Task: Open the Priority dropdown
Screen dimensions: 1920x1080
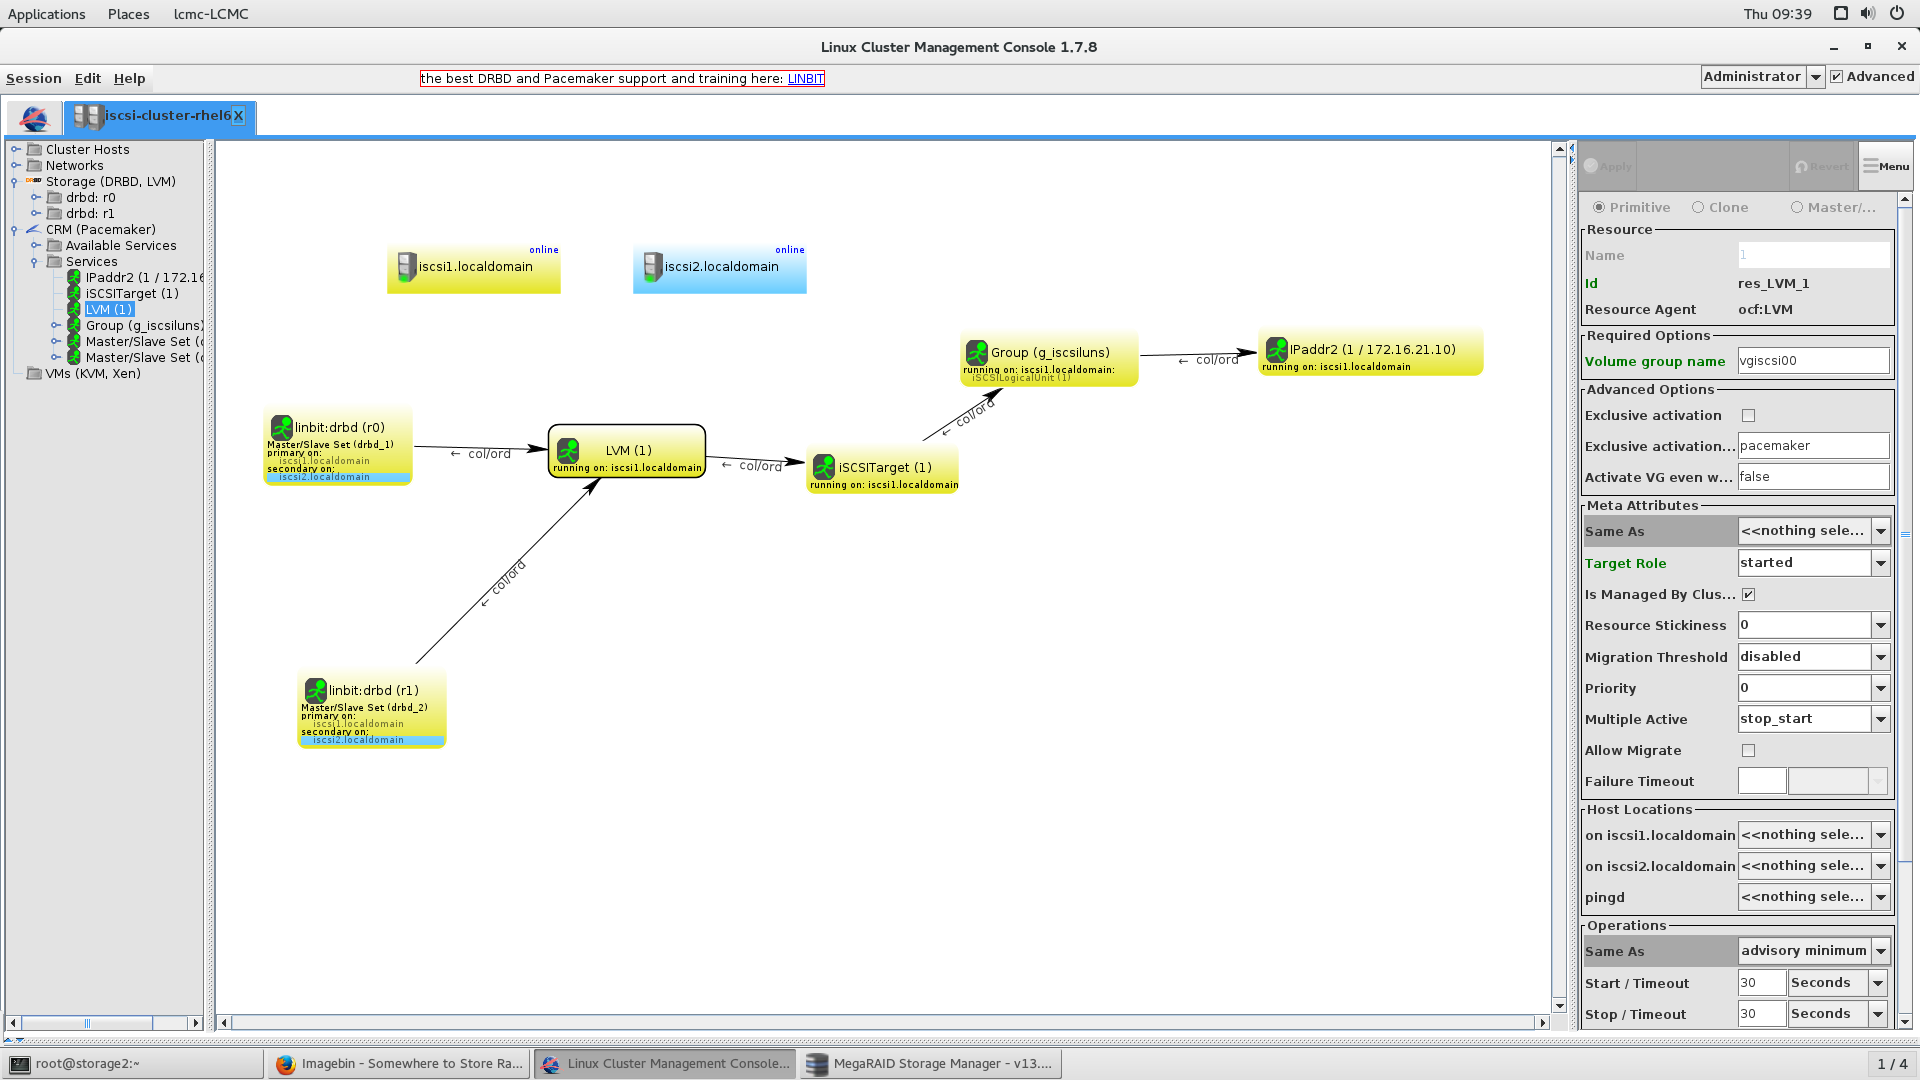Action: [x=1881, y=688]
